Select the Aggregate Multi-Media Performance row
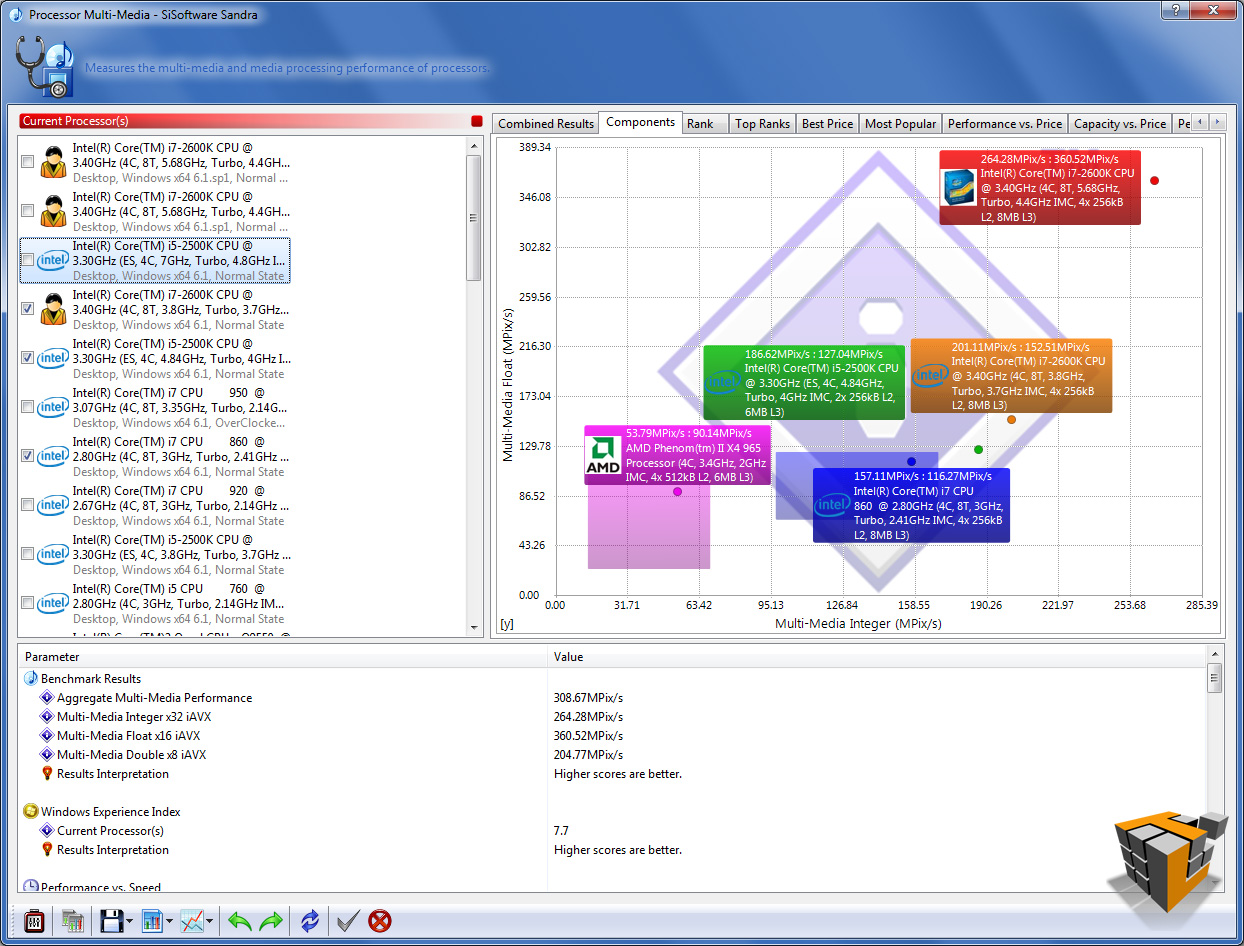The height and width of the screenshot is (946, 1244). pos(613,698)
